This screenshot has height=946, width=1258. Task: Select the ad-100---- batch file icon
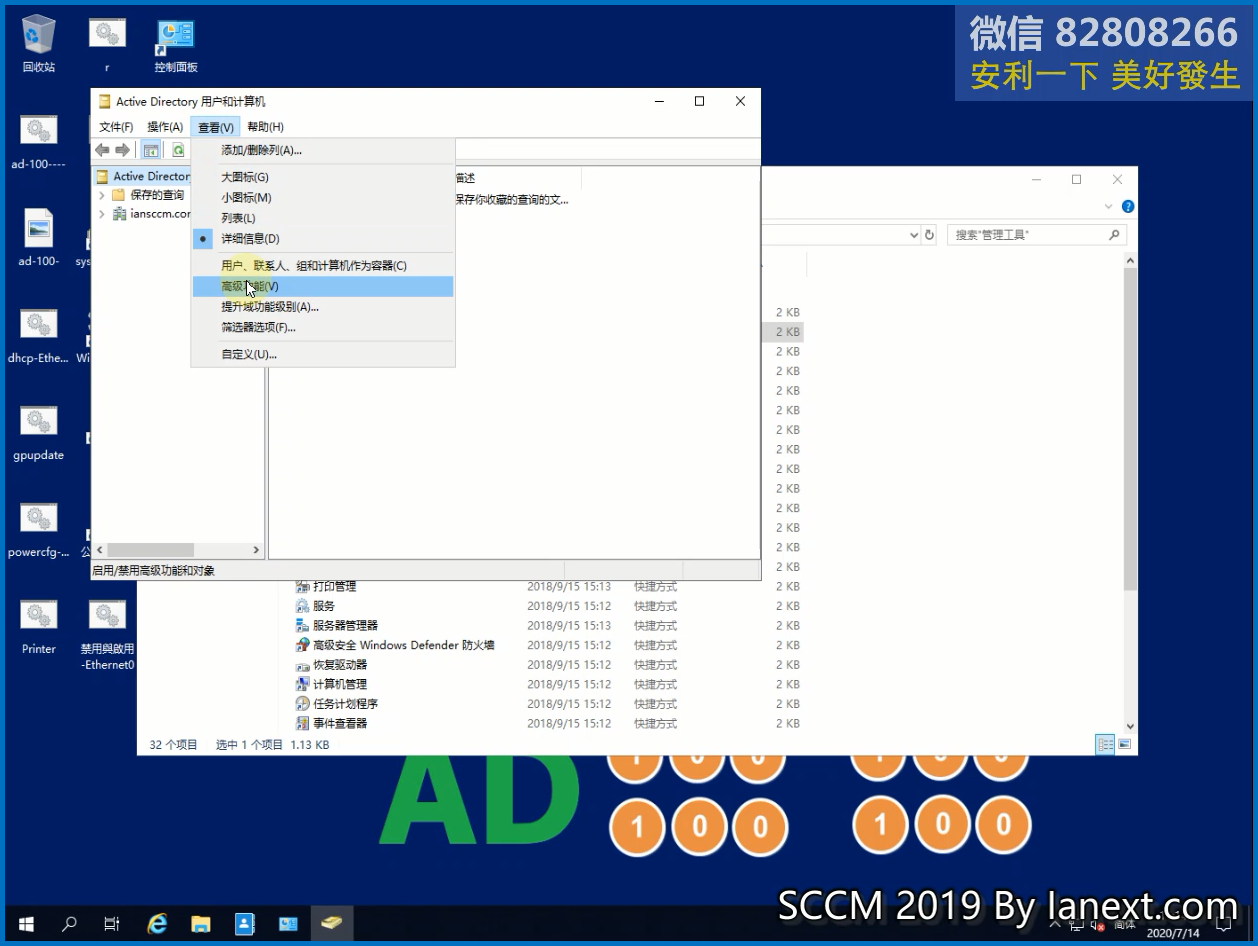point(38,141)
